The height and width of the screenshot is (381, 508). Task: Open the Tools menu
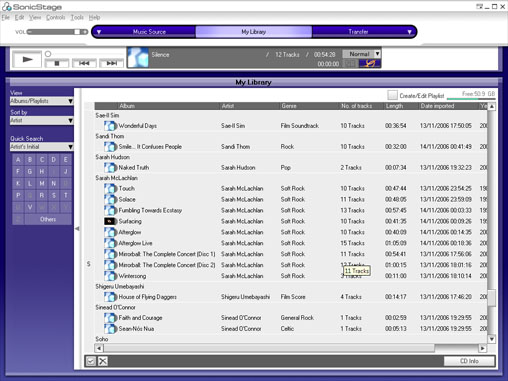(77, 17)
